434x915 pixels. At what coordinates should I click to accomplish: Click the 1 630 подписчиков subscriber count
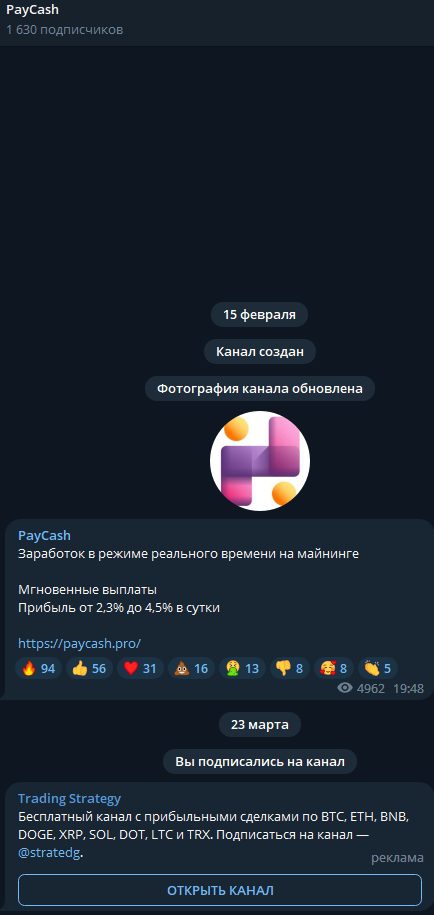click(65, 29)
